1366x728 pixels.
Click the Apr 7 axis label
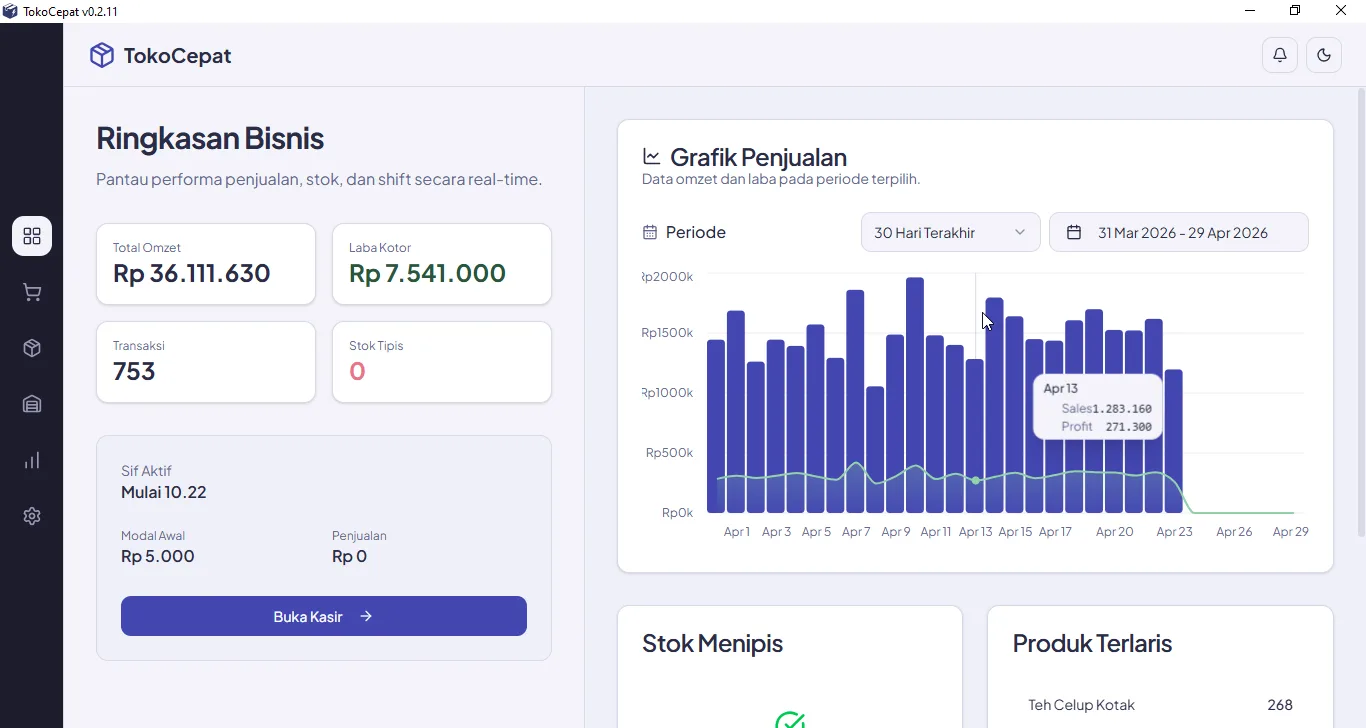click(x=856, y=532)
